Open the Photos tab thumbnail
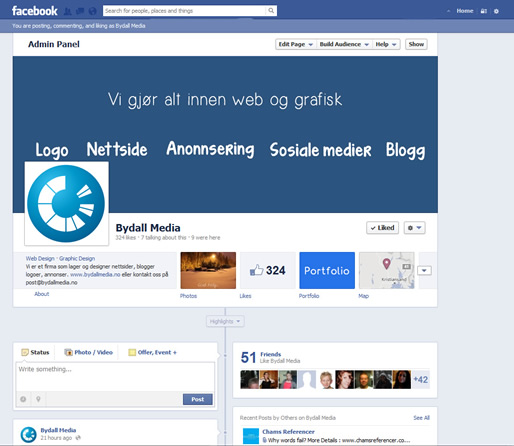 point(208,270)
